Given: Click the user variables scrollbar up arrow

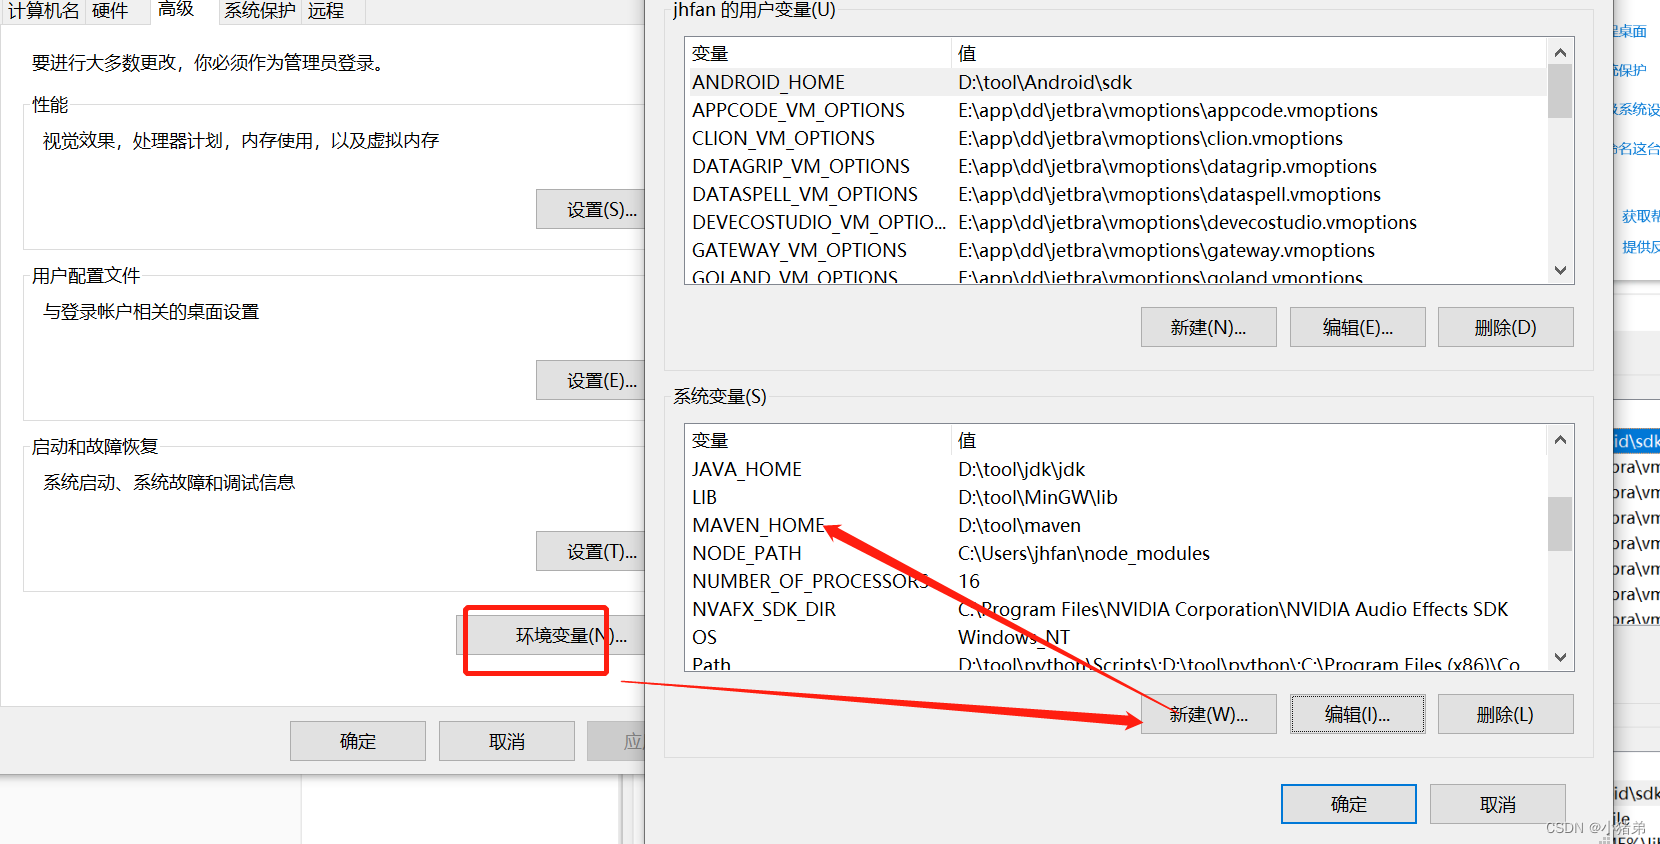Looking at the screenshot, I should click(x=1560, y=52).
